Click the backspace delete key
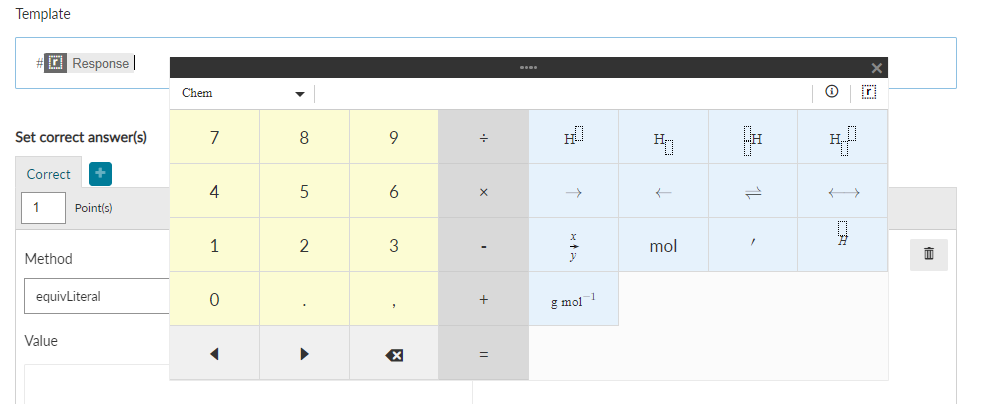Image resolution: width=986 pixels, height=404 pixels. point(394,354)
